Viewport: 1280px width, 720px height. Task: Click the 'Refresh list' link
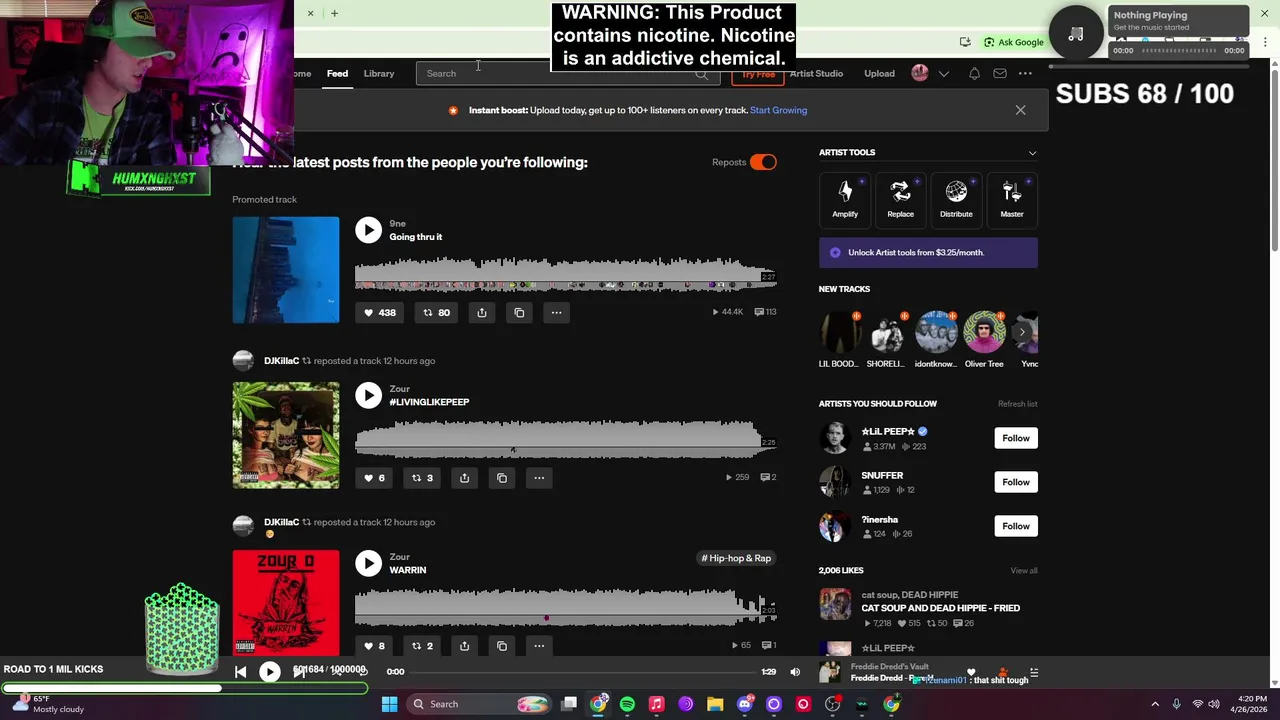click(1017, 404)
